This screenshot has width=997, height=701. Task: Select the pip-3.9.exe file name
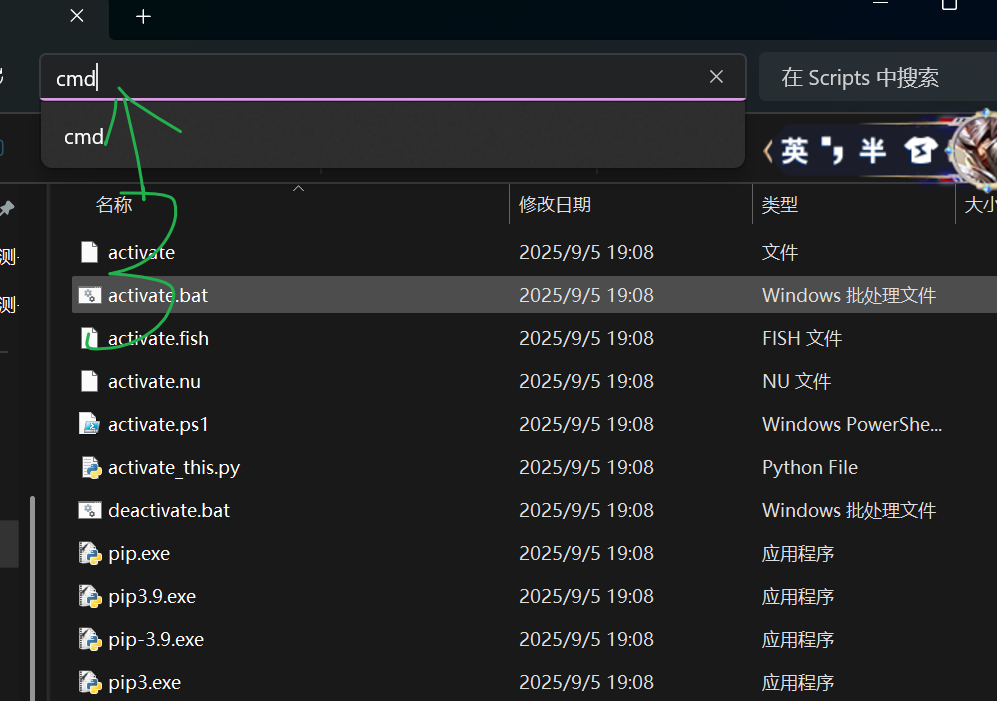pyautogui.click(x=156, y=639)
